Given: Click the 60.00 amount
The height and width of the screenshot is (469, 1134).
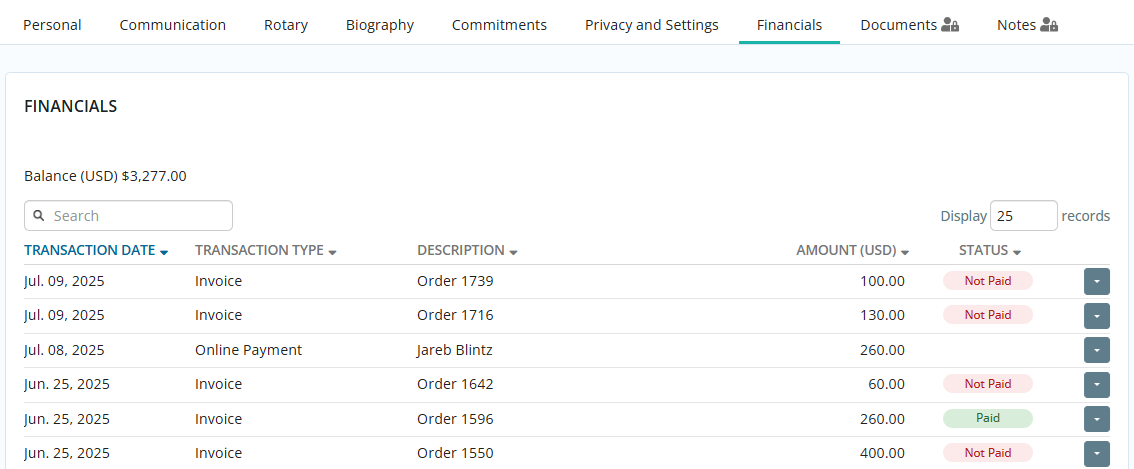Looking at the screenshot, I should pyautogui.click(x=887, y=384).
